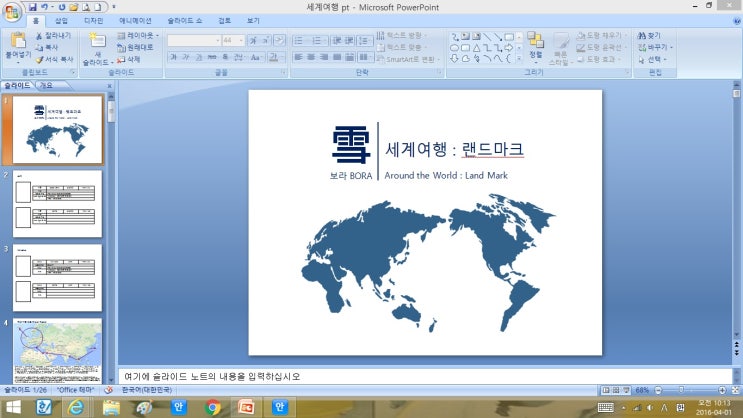Select slide 2 thumbnail
Image resolution: width=743 pixels, height=418 pixels.
pyautogui.click(x=57, y=204)
